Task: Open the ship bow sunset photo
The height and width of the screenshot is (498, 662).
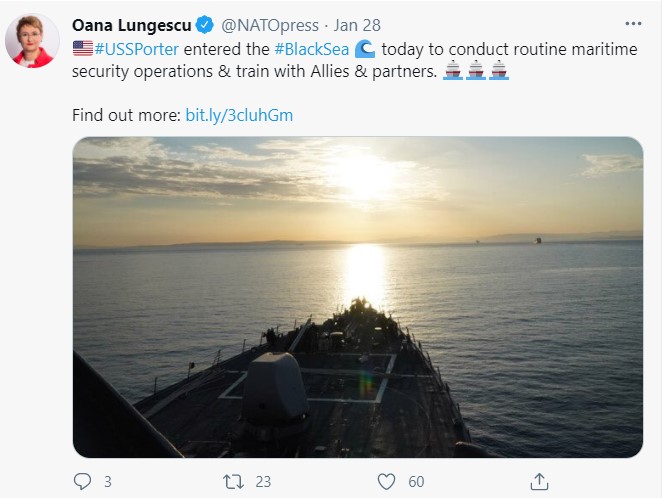Action: click(357, 297)
